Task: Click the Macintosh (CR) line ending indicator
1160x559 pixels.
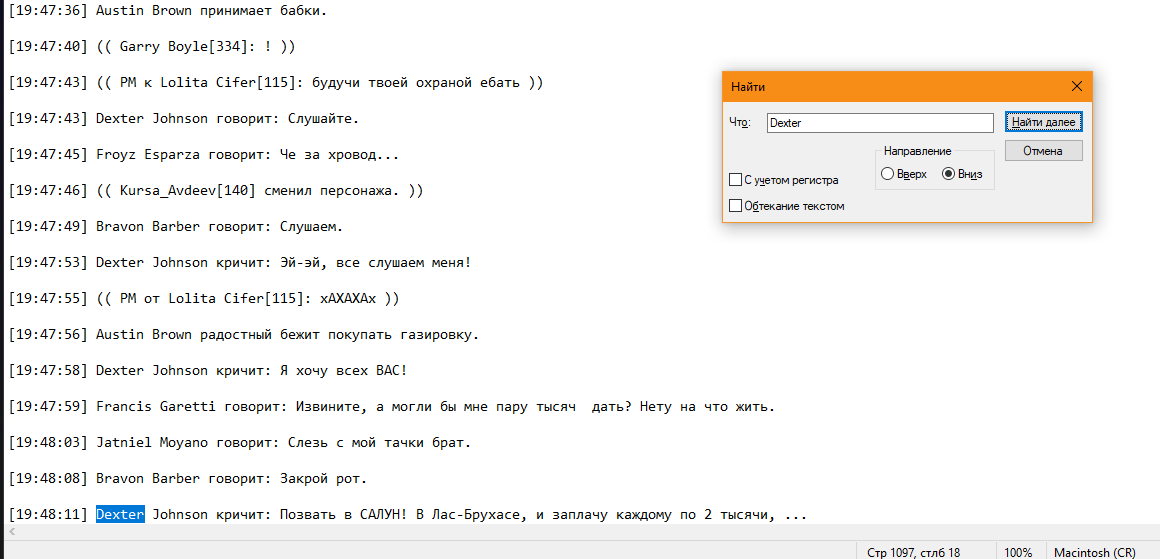Action: (1095, 552)
